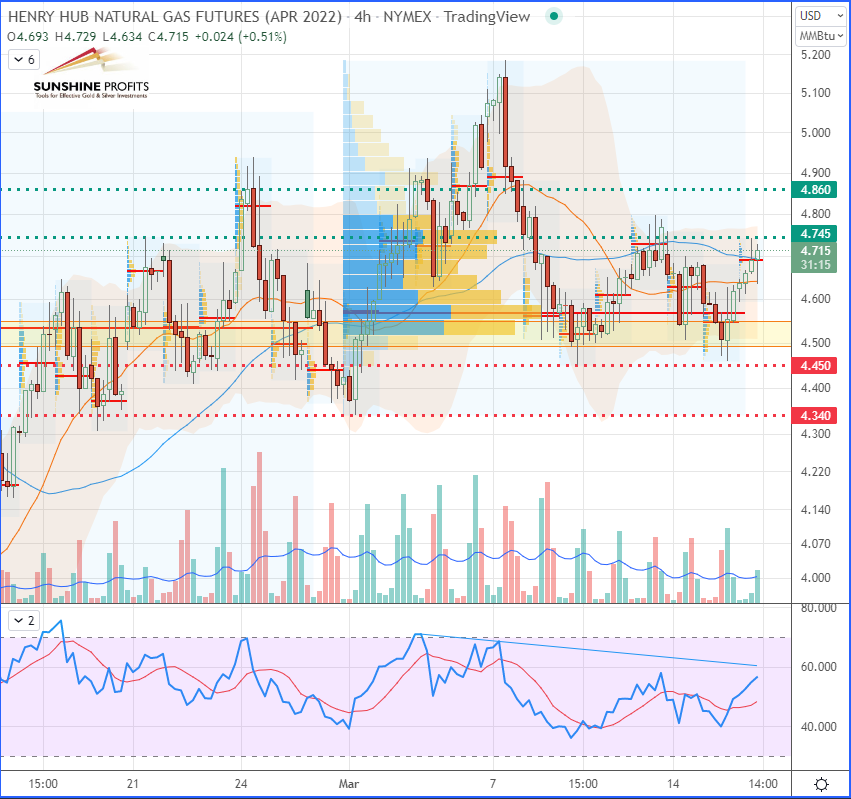This screenshot has width=851, height=799.
Task: Click the 14 date label on time axis
Action: pos(673,784)
